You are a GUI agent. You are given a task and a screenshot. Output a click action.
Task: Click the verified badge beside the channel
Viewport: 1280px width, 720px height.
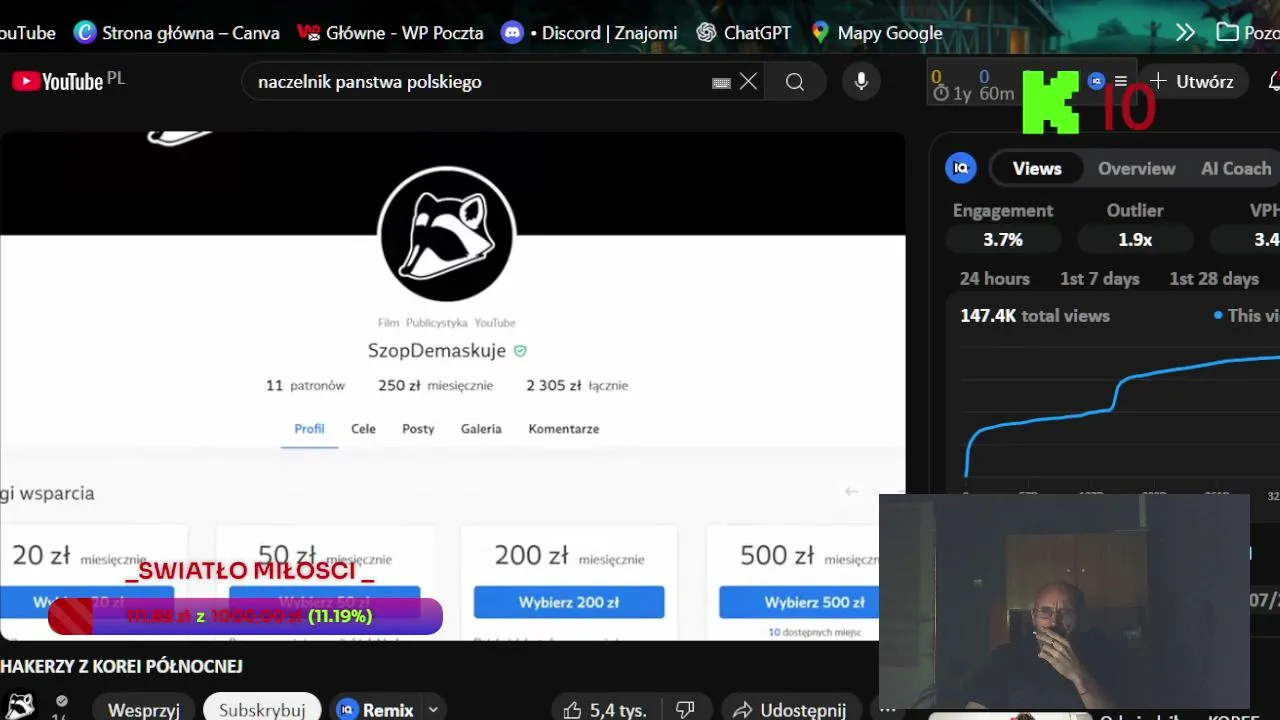click(x=62, y=701)
